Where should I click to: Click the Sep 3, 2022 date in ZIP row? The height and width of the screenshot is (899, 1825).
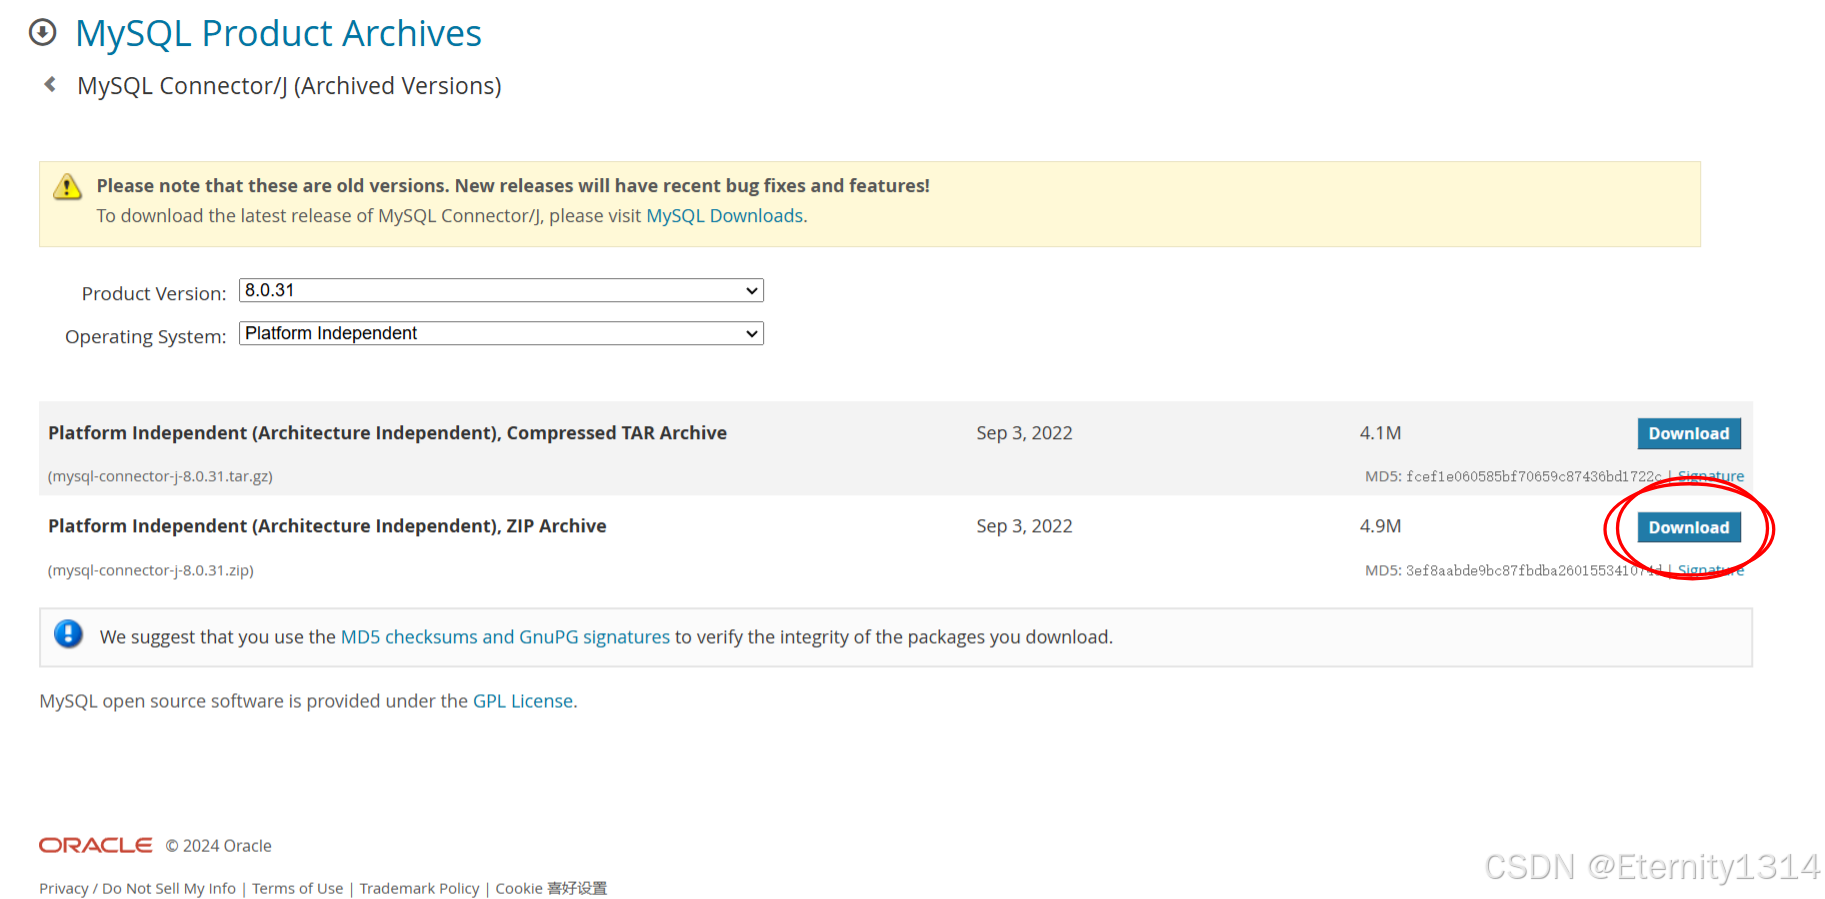(x=1024, y=526)
